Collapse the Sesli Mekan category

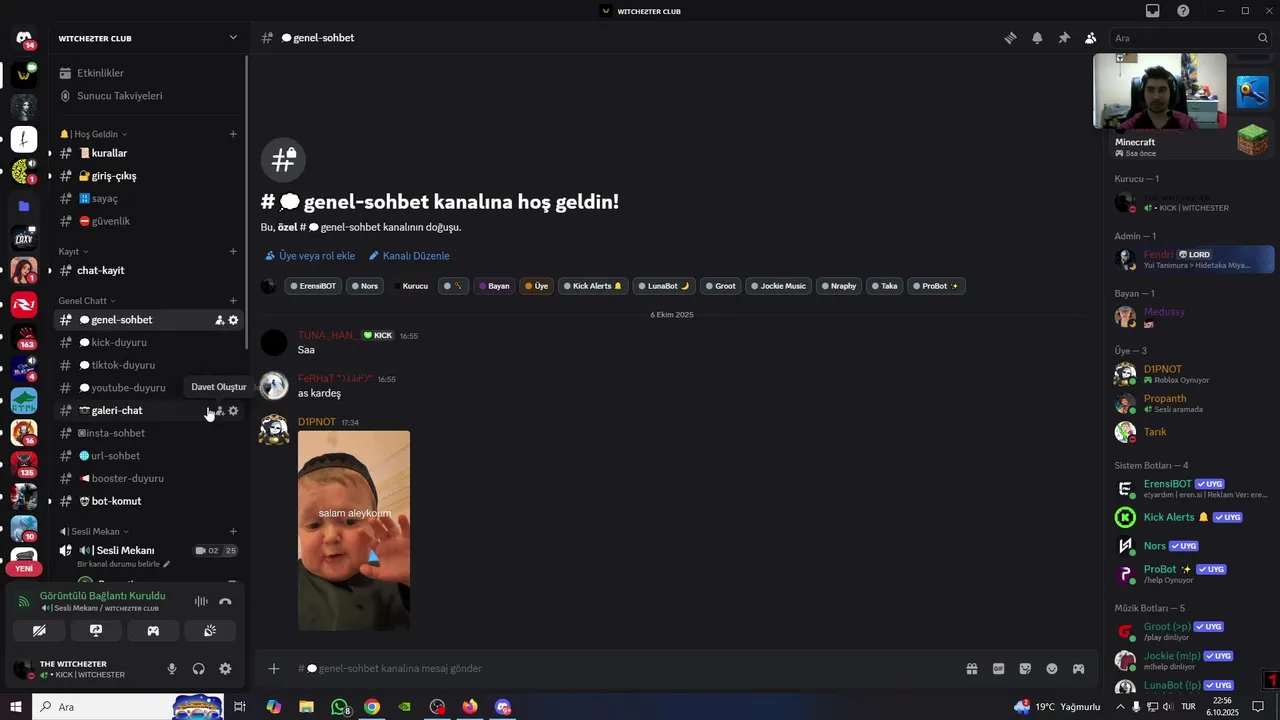[94, 532]
